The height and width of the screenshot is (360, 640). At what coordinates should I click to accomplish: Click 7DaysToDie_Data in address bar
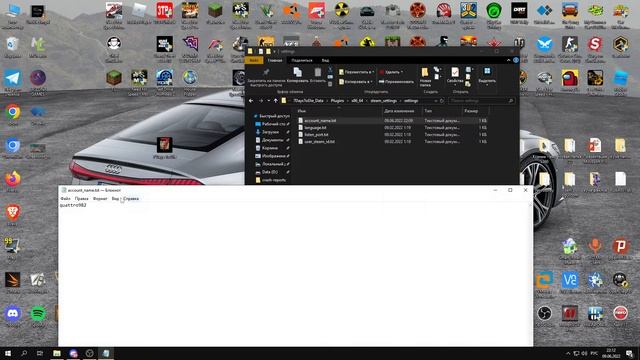pyautogui.click(x=308, y=101)
